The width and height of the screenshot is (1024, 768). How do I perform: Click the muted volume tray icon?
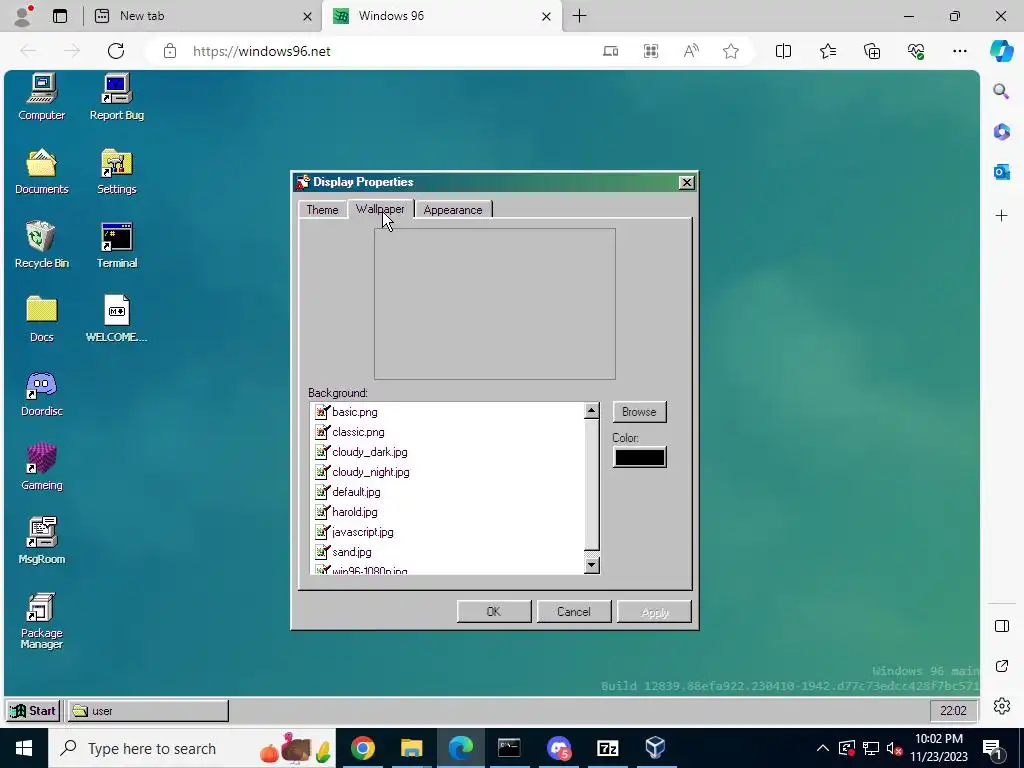pyautogui.click(x=895, y=748)
